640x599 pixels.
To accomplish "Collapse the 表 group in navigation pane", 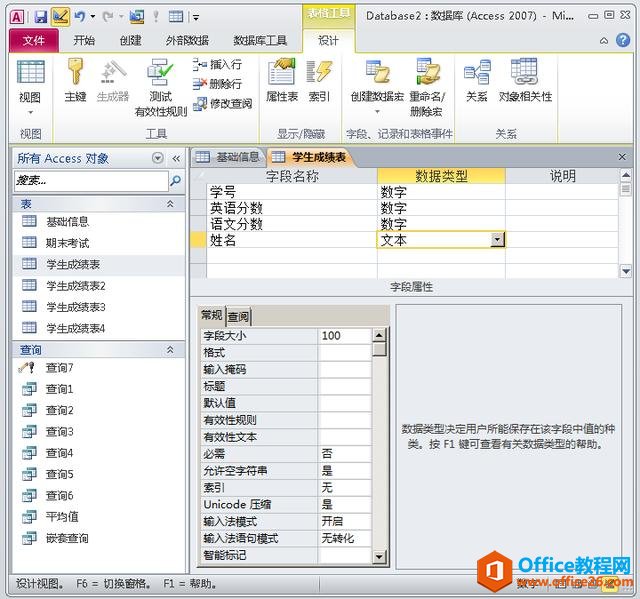I will 170,204.
